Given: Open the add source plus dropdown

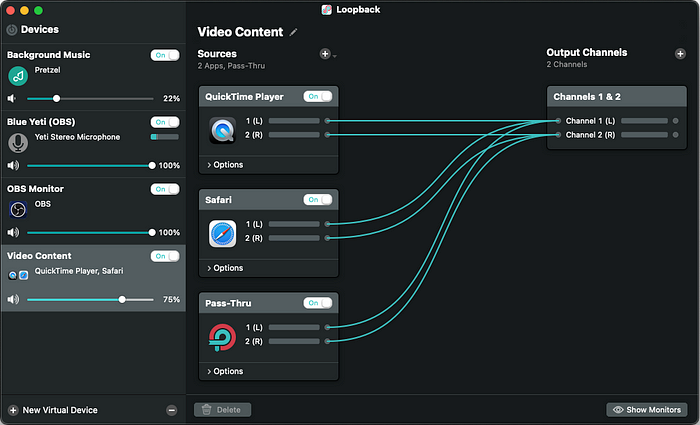Looking at the screenshot, I should 328,54.
